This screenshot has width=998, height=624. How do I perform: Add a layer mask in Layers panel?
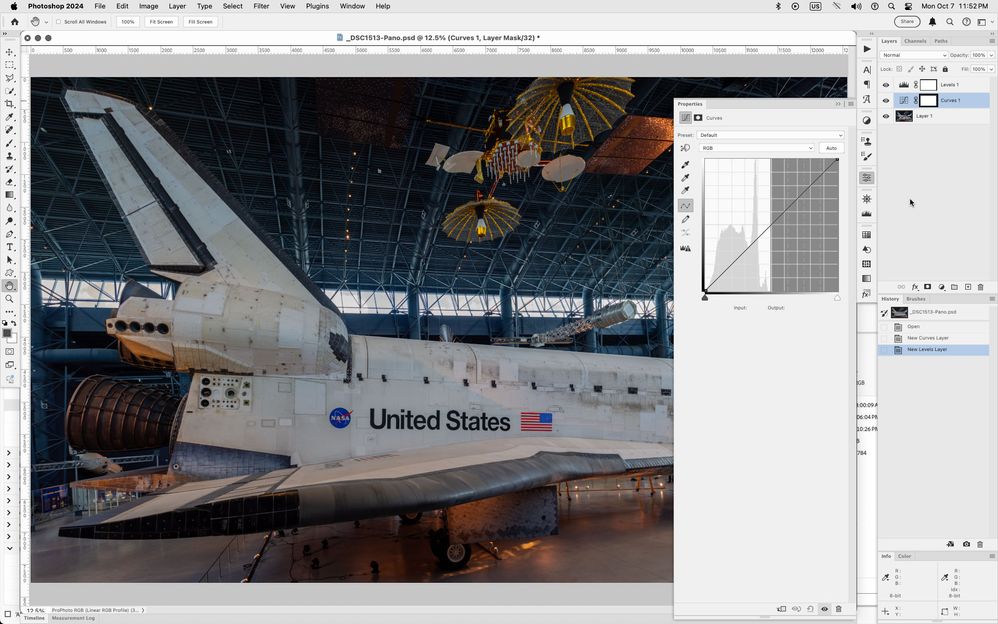(927, 287)
